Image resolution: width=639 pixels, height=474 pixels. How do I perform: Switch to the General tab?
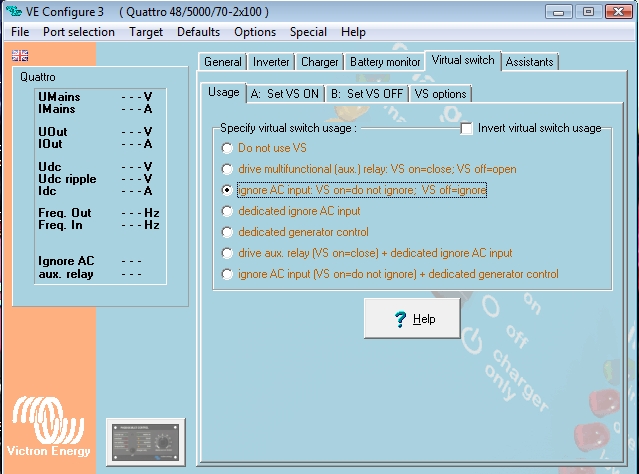[x=223, y=62]
